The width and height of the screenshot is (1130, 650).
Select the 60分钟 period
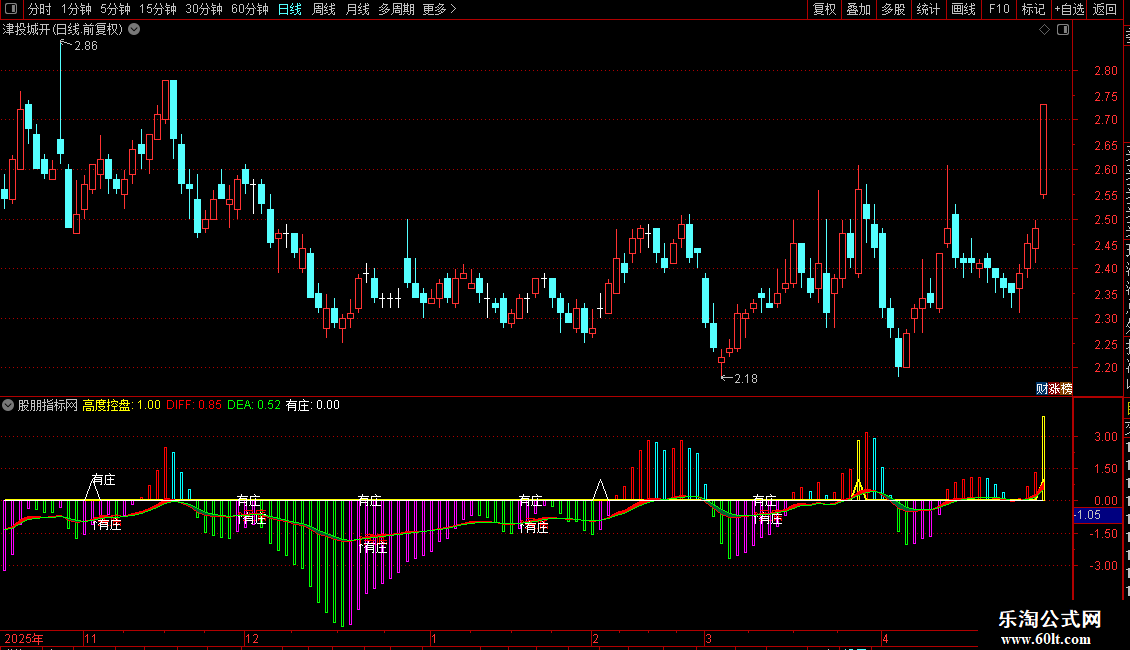250,9
